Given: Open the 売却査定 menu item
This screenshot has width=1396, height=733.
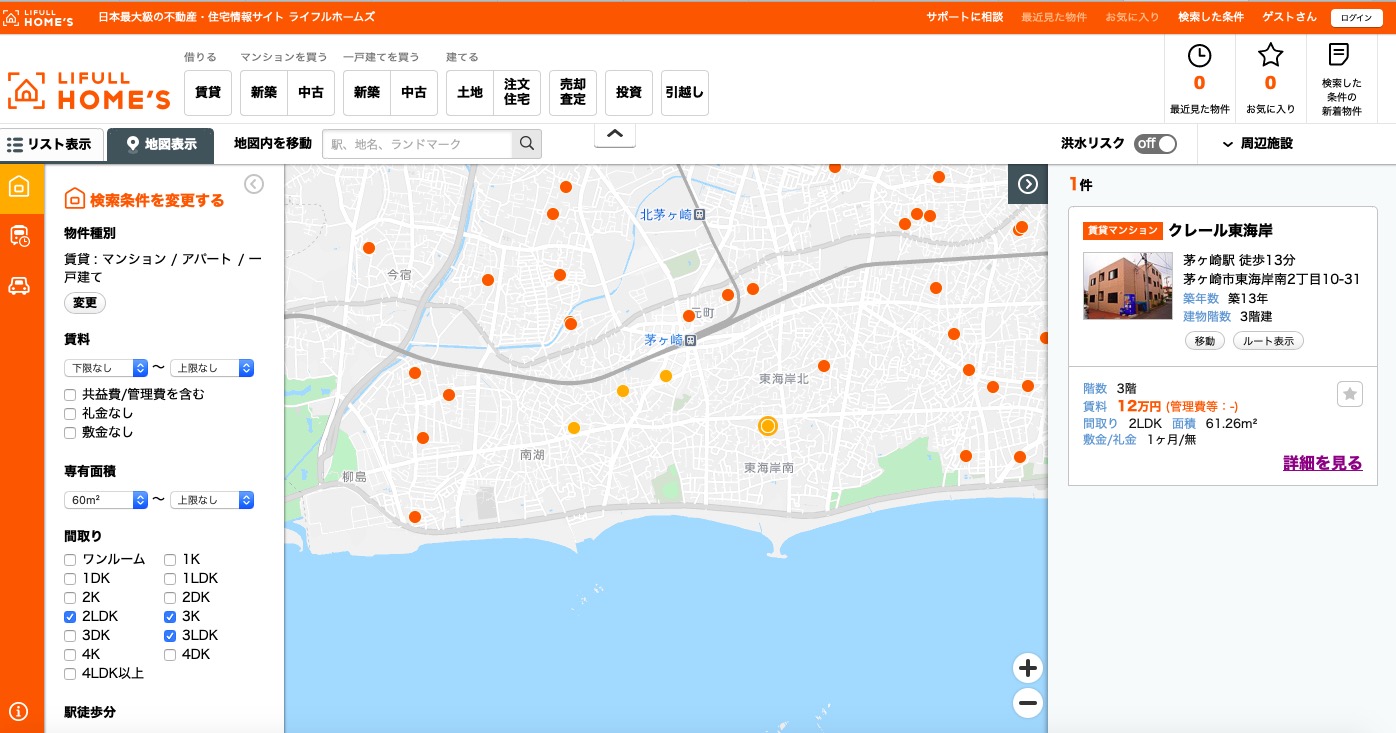Looking at the screenshot, I should [x=573, y=93].
